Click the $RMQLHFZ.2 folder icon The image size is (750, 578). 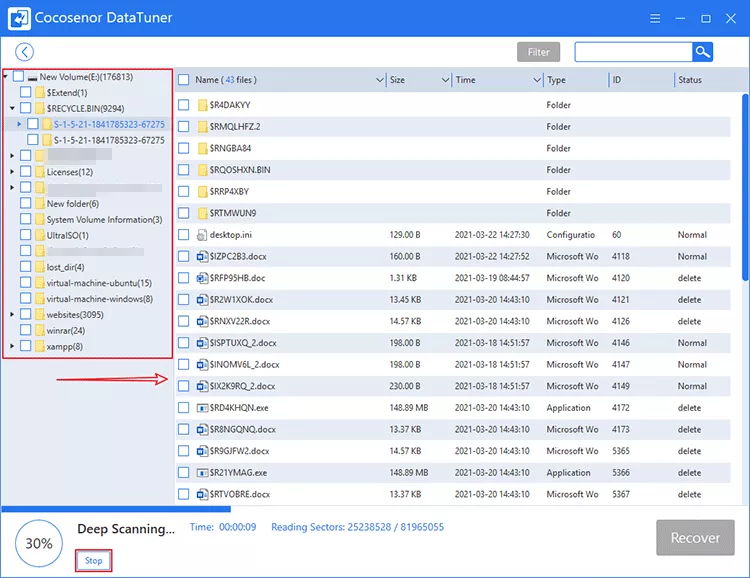[202, 126]
